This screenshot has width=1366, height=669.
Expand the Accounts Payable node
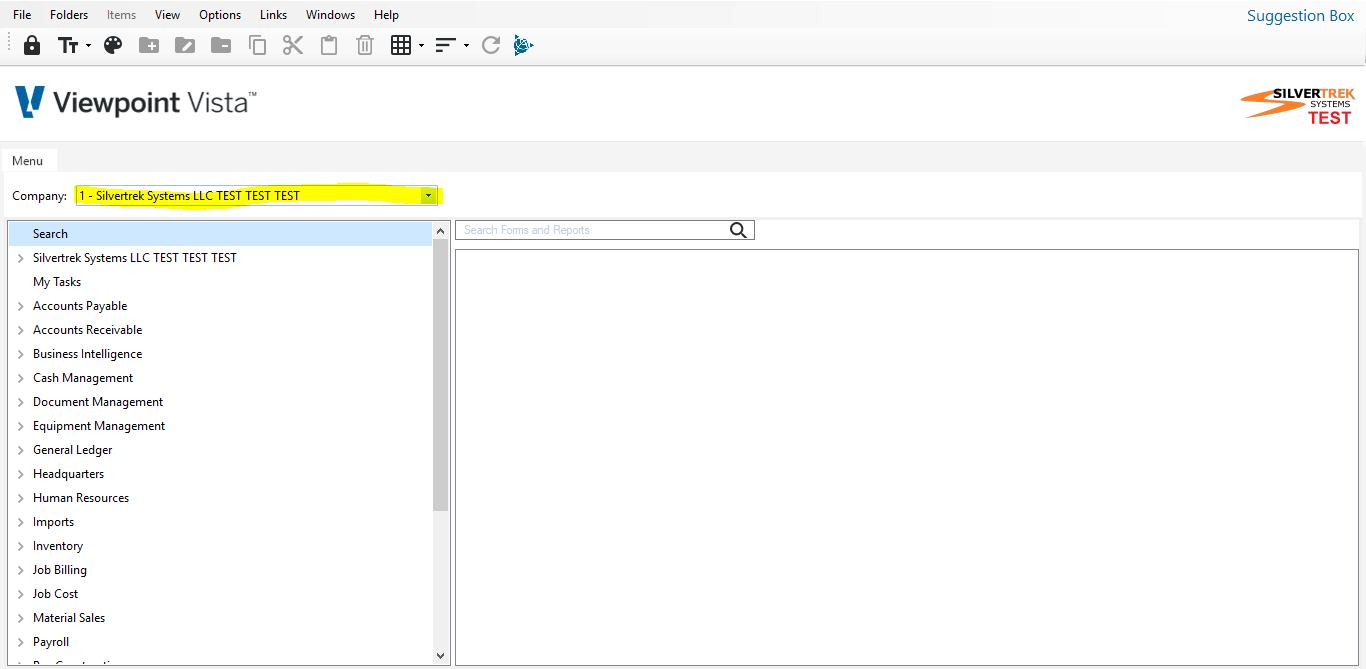pyautogui.click(x=21, y=306)
